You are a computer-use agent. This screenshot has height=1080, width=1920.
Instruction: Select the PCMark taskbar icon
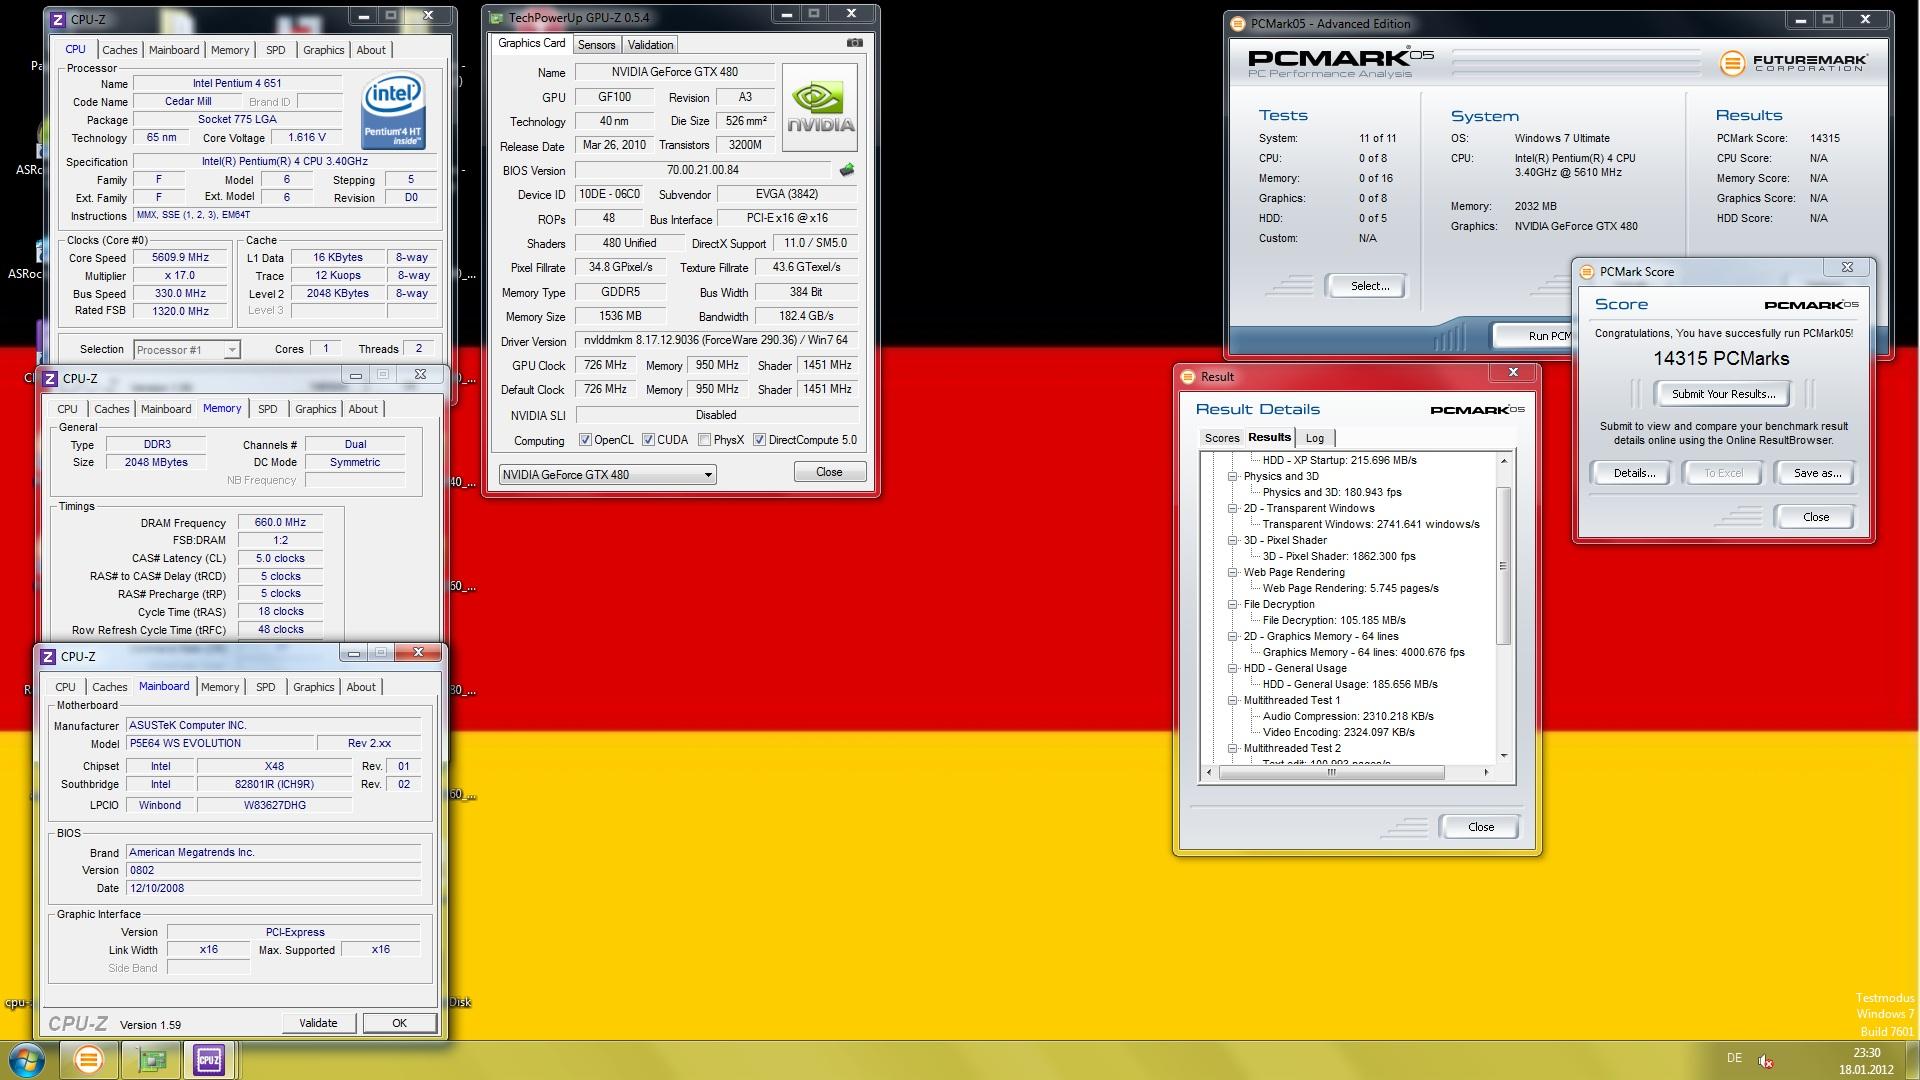pyautogui.click(x=88, y=1060)
